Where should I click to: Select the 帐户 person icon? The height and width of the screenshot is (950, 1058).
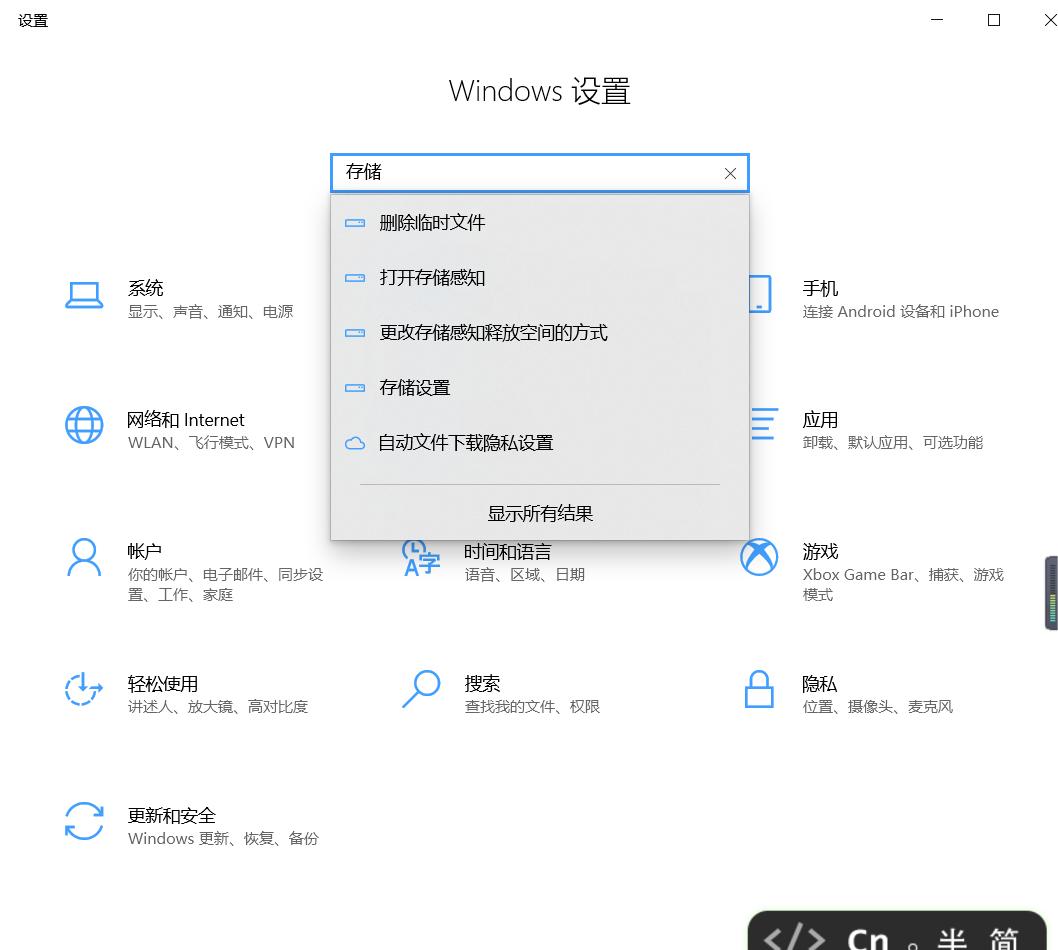(x=84, y=557)
